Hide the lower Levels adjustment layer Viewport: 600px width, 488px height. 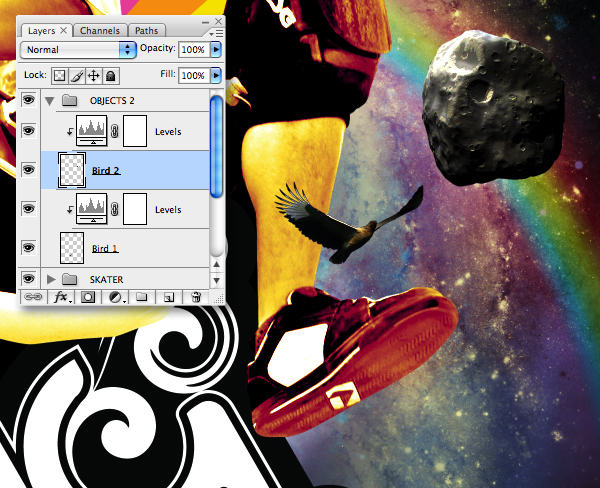(29, 209)
